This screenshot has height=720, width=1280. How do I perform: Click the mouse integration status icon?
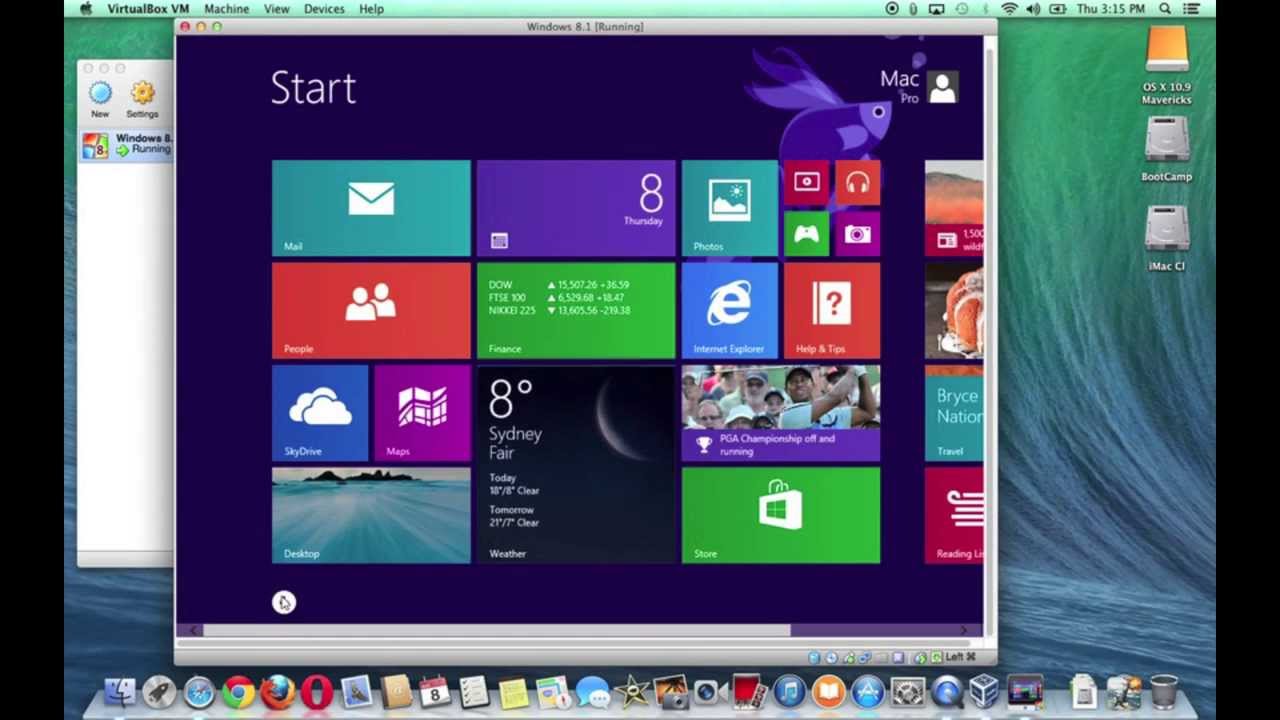coord(919,657)
